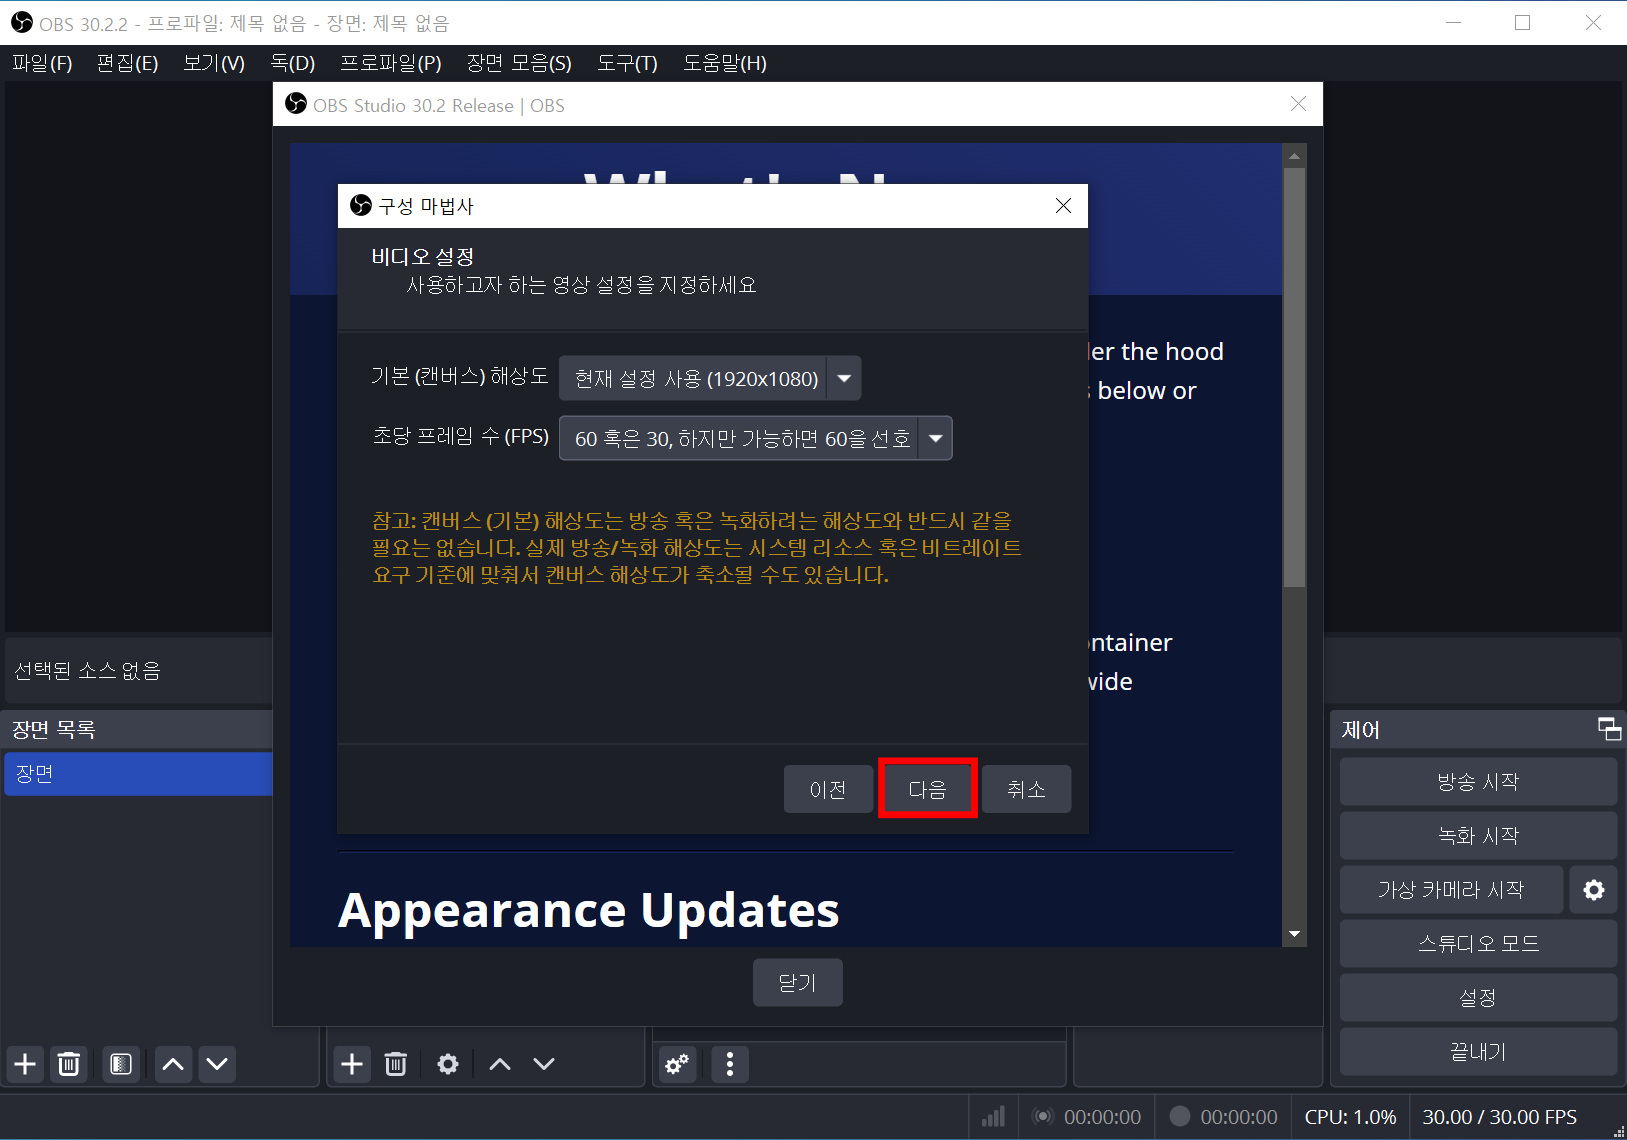
Task: Click the streaming time status indicator
Action: click(x=1087, y=1117)
